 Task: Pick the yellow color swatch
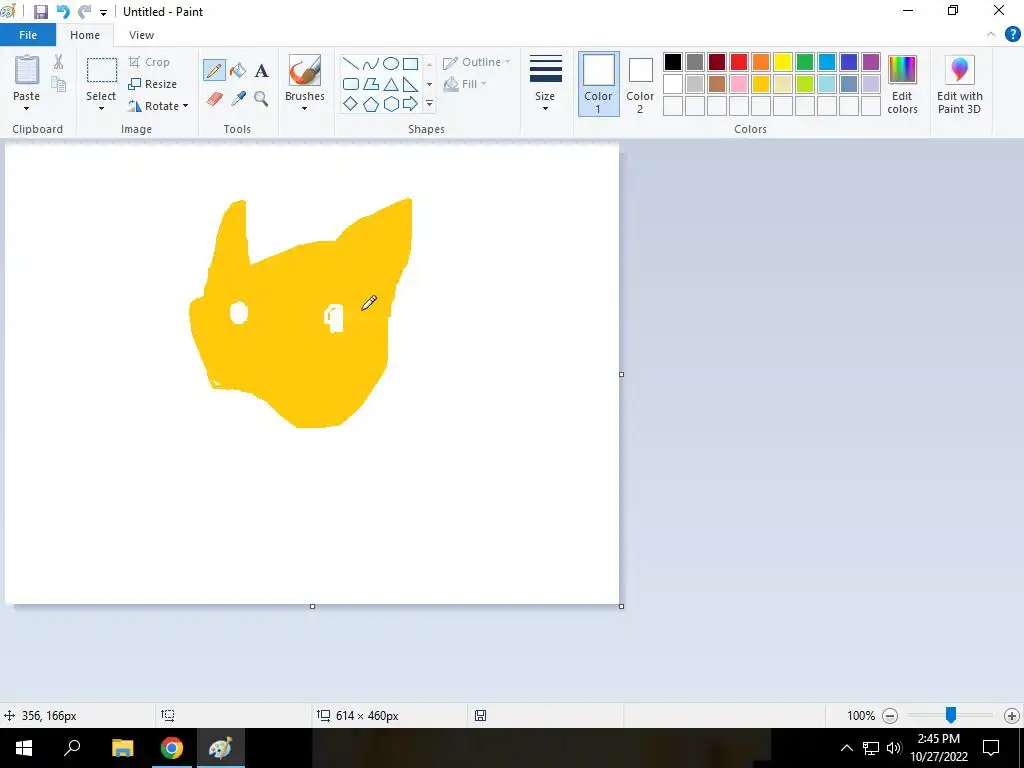782,62
